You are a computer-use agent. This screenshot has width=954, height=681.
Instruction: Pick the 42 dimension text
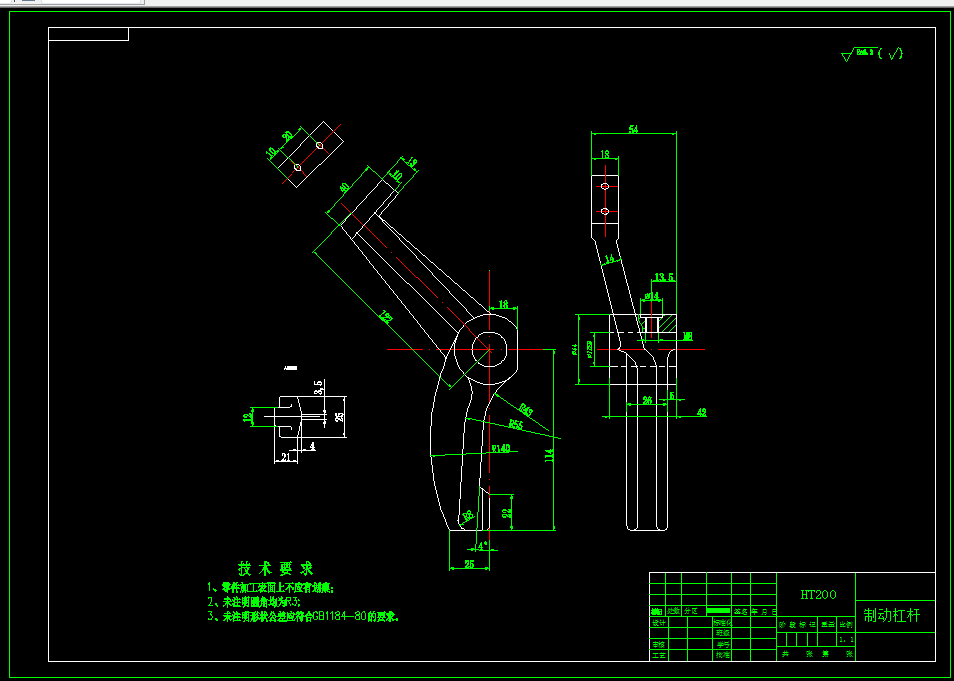pyautogui.click(x=702, y=413)
